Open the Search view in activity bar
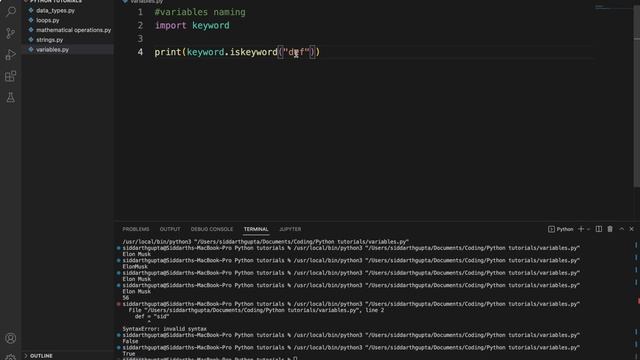 pyautogui.click(x=11, y=11)
